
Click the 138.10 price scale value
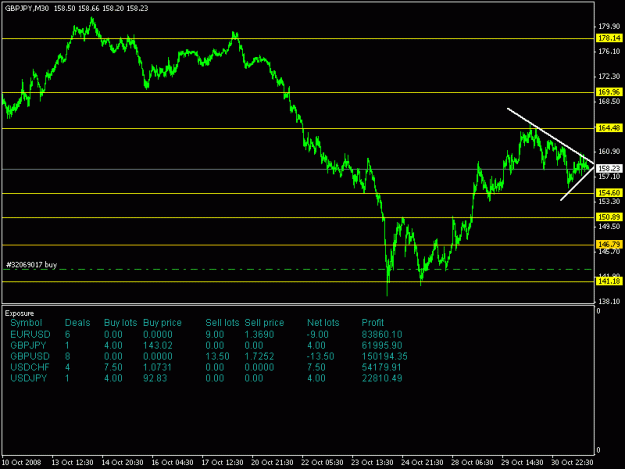[609, 301]
